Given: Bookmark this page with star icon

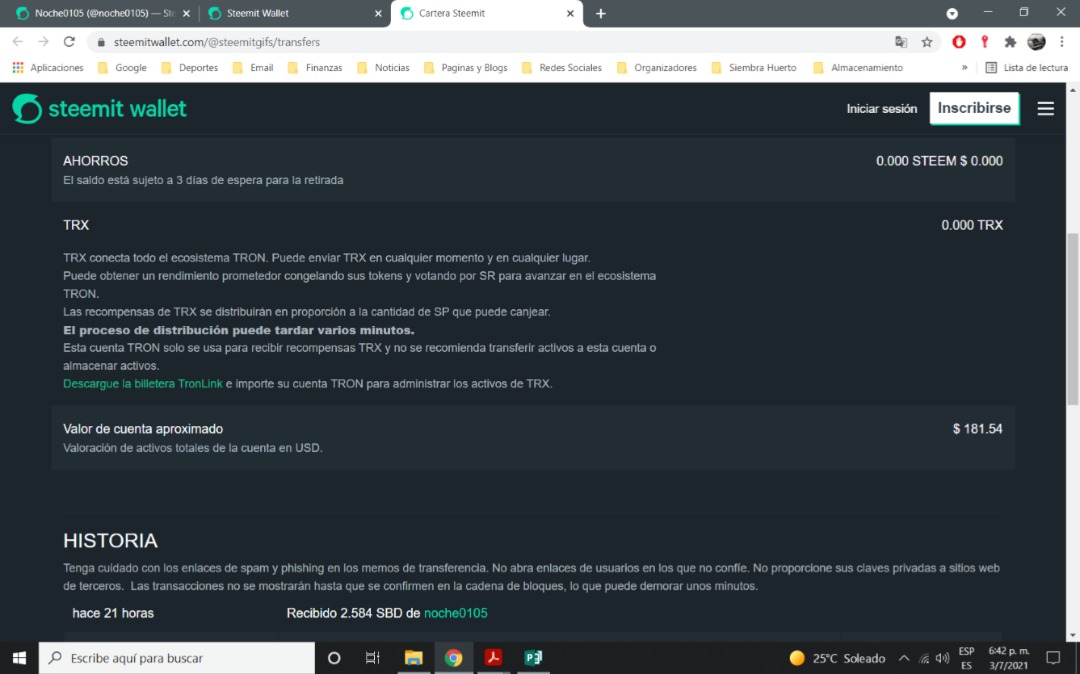Looking at the screenshot, I should [927, 42].
